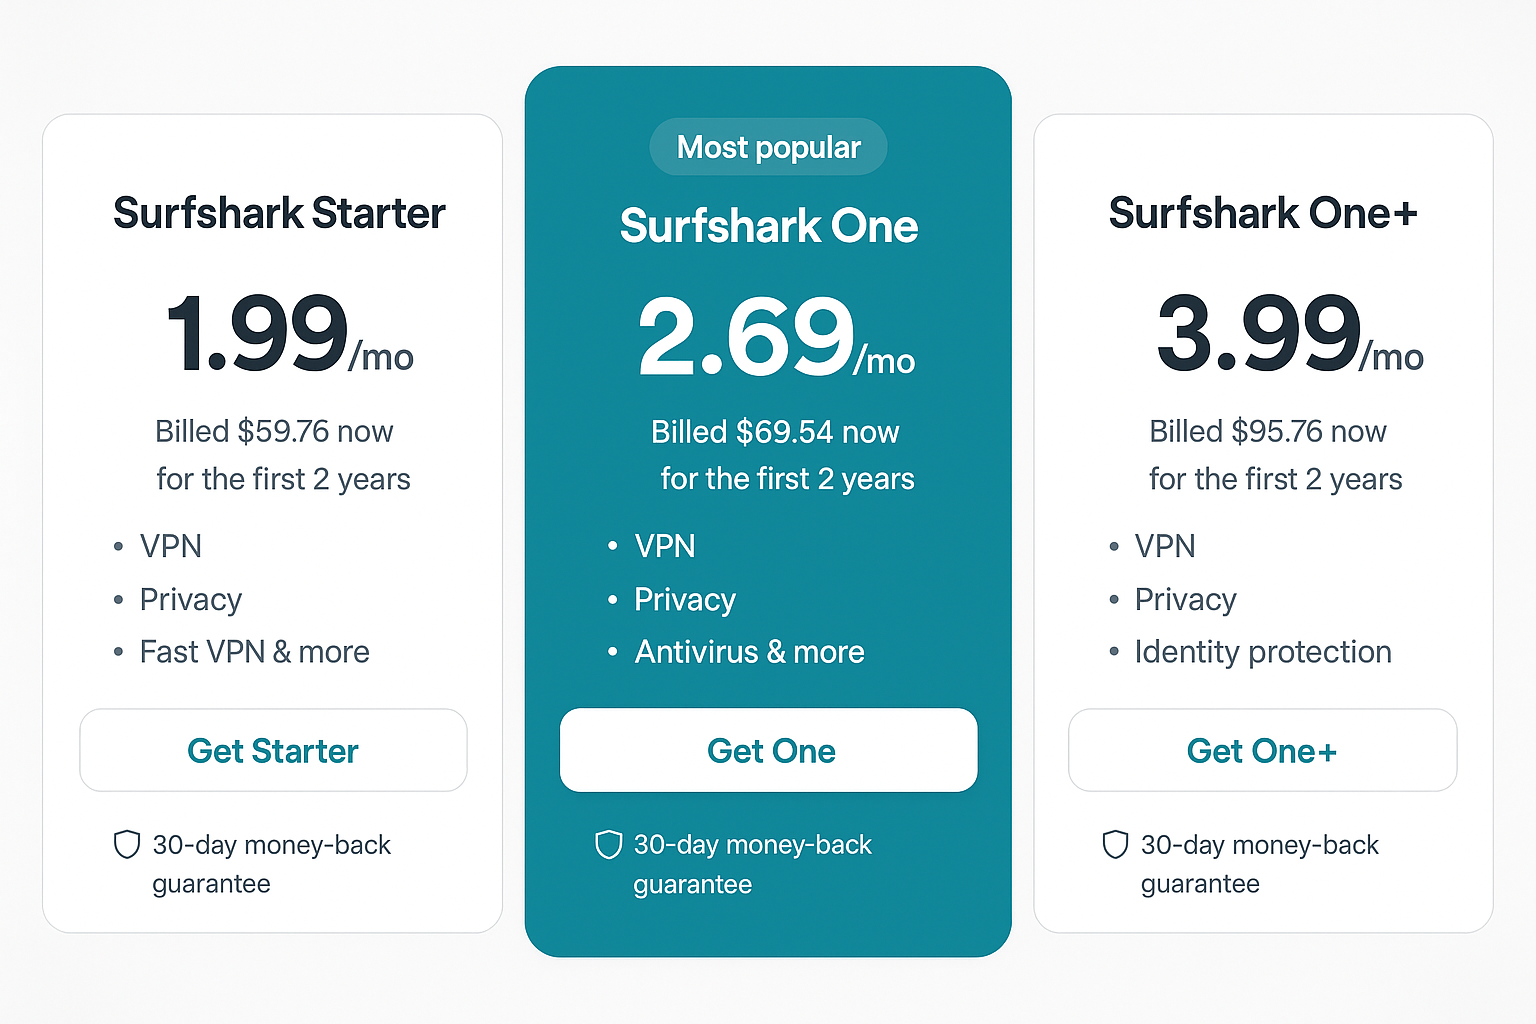Click the VPN bullet item under Surfshark Starter
The width and height of the screenshot is (1536, 1024).
(x=171, y=546)
